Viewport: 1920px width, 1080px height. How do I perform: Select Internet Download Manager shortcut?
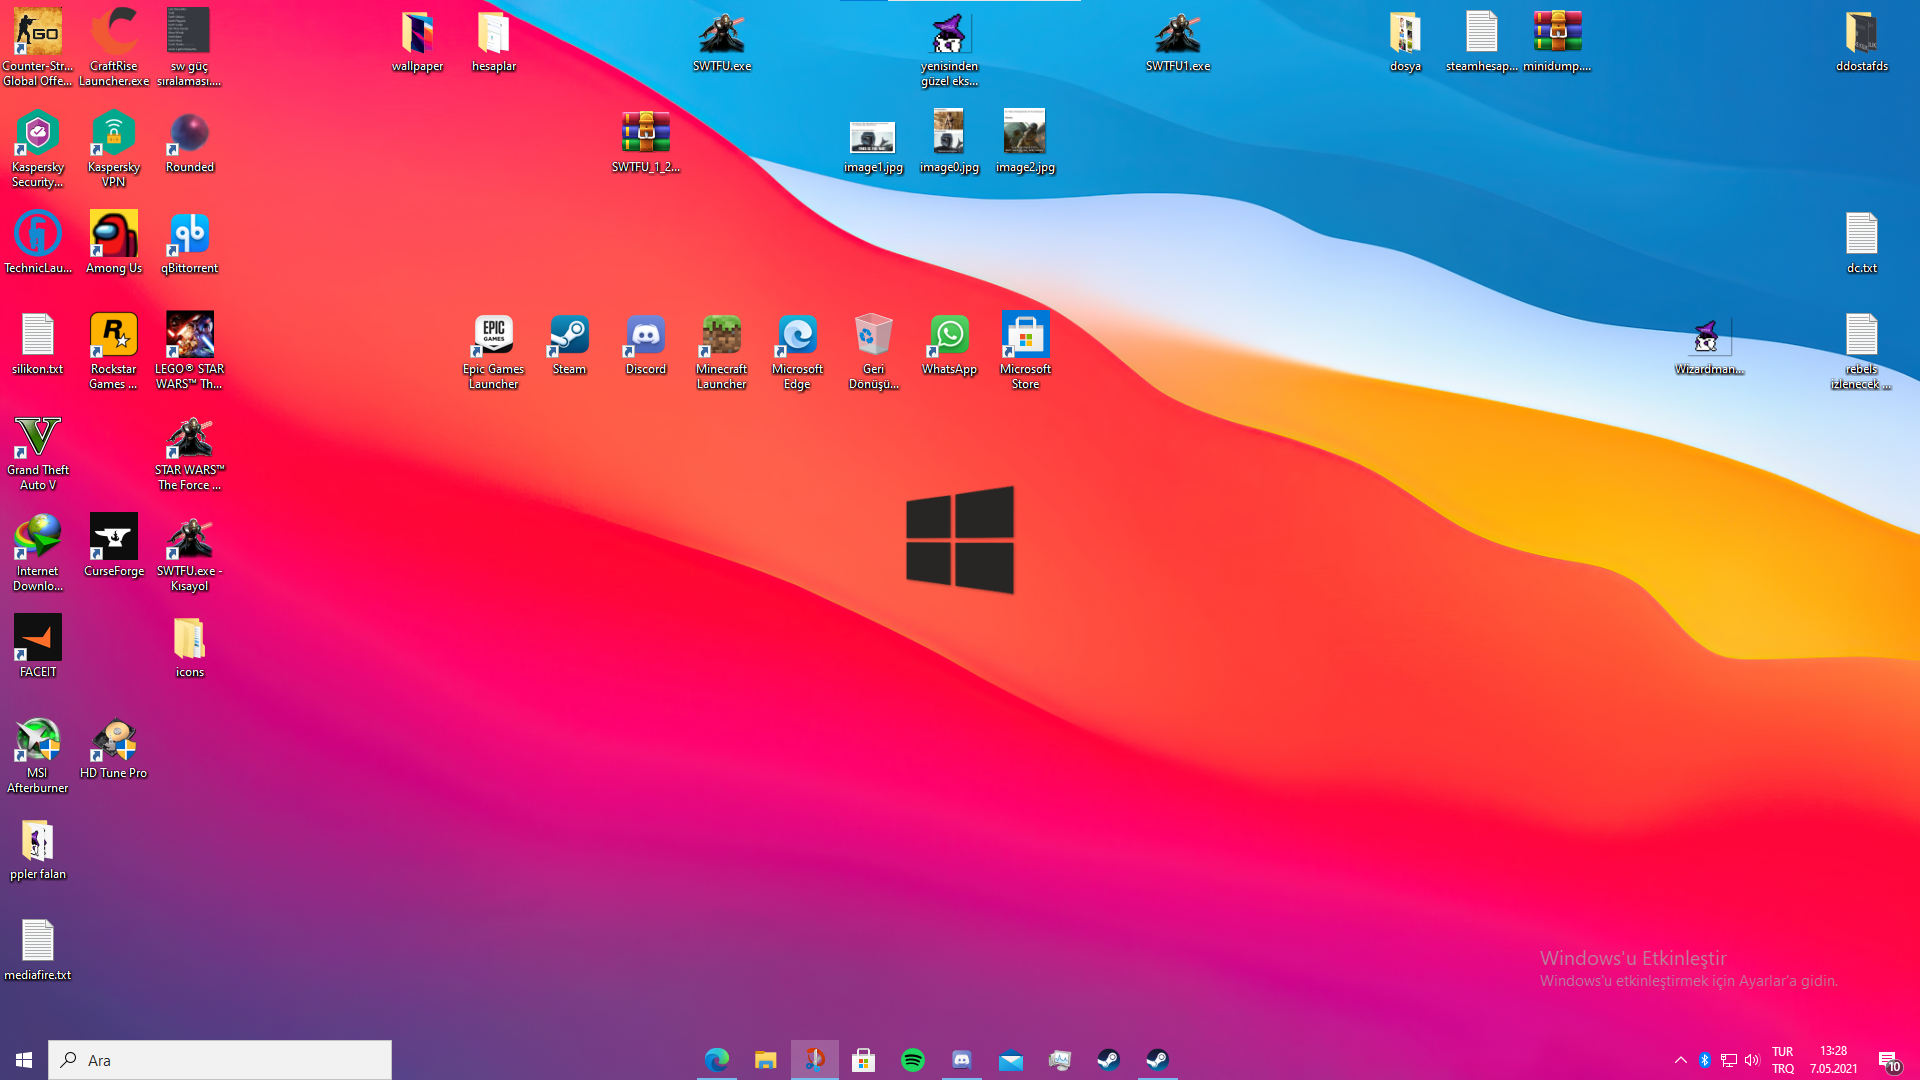click(38, 552)
